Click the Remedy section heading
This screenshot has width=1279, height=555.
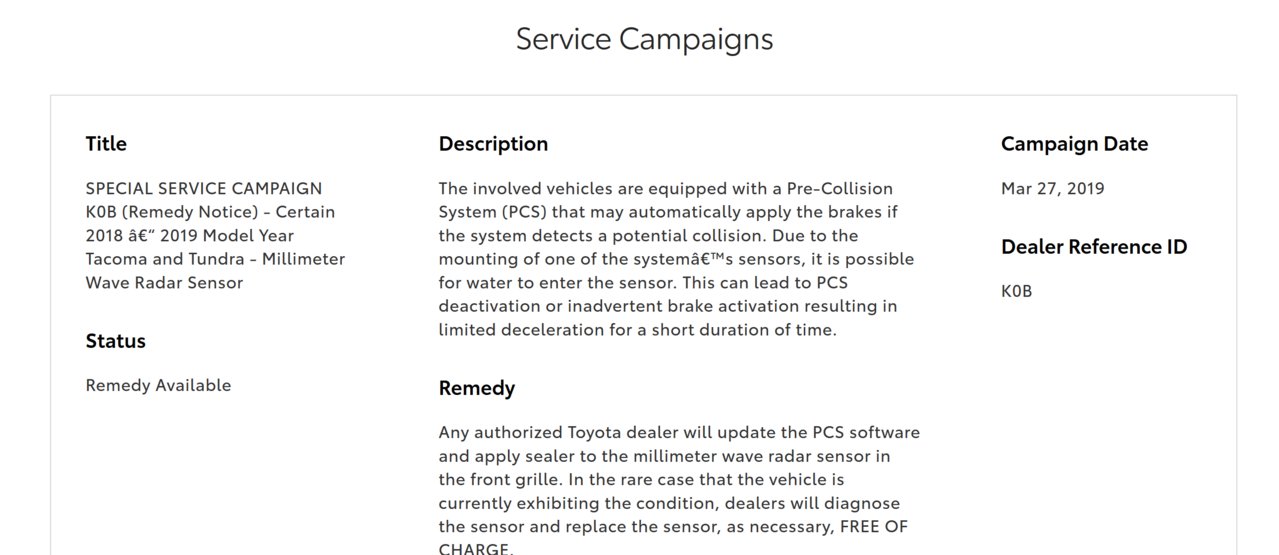[x=477, y=388]
